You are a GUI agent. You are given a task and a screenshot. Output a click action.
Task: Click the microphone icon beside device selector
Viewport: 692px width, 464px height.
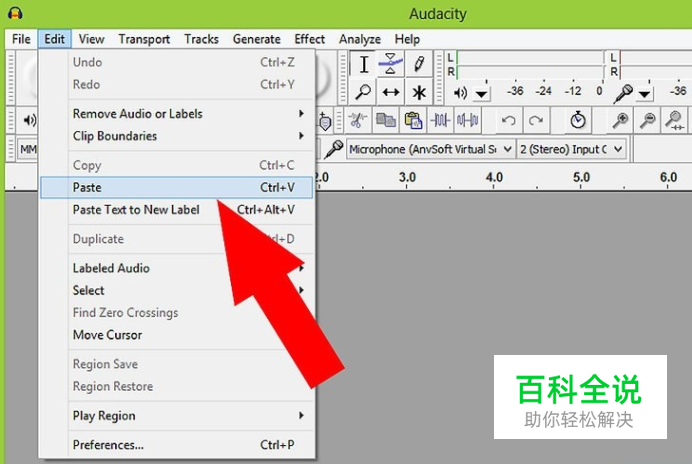[334, 149]
